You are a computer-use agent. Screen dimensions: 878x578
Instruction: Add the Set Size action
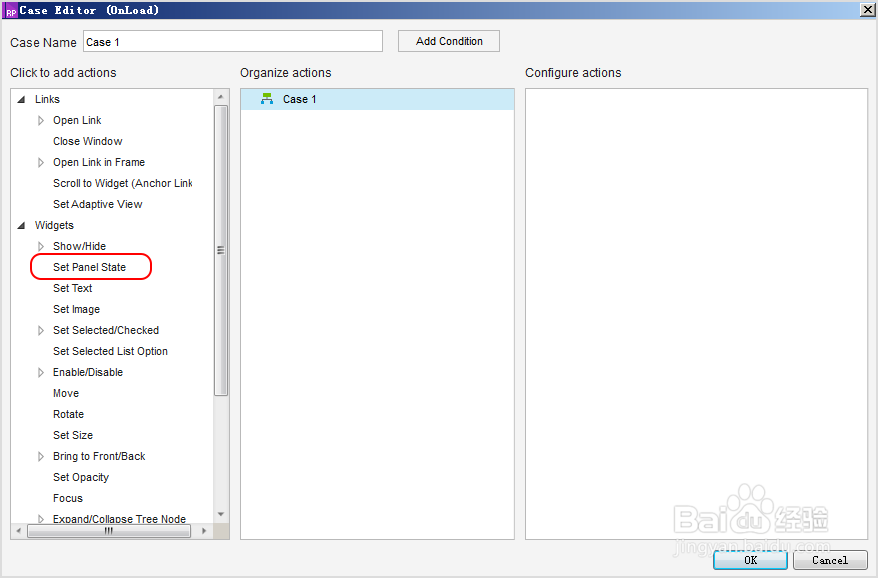pos(73,435)
